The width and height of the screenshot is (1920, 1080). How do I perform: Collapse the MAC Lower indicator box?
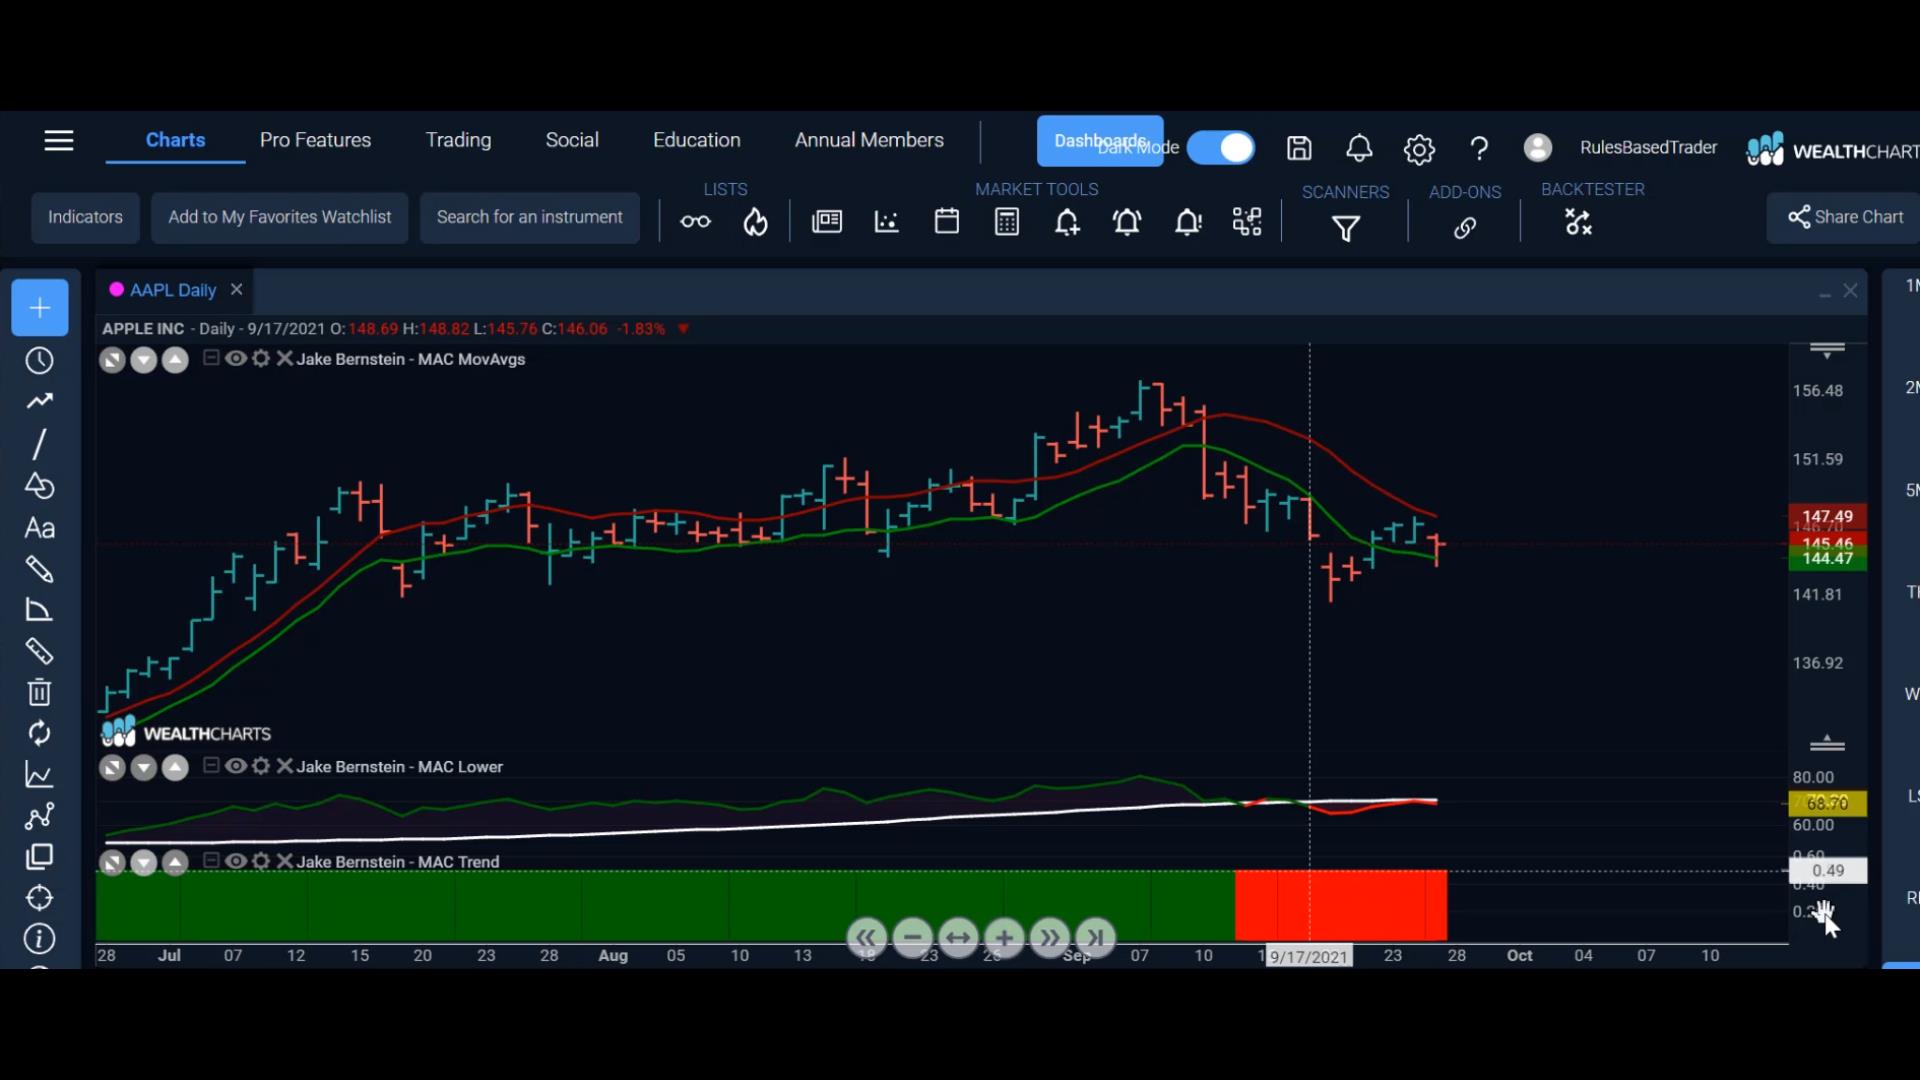tap(211, 766)
